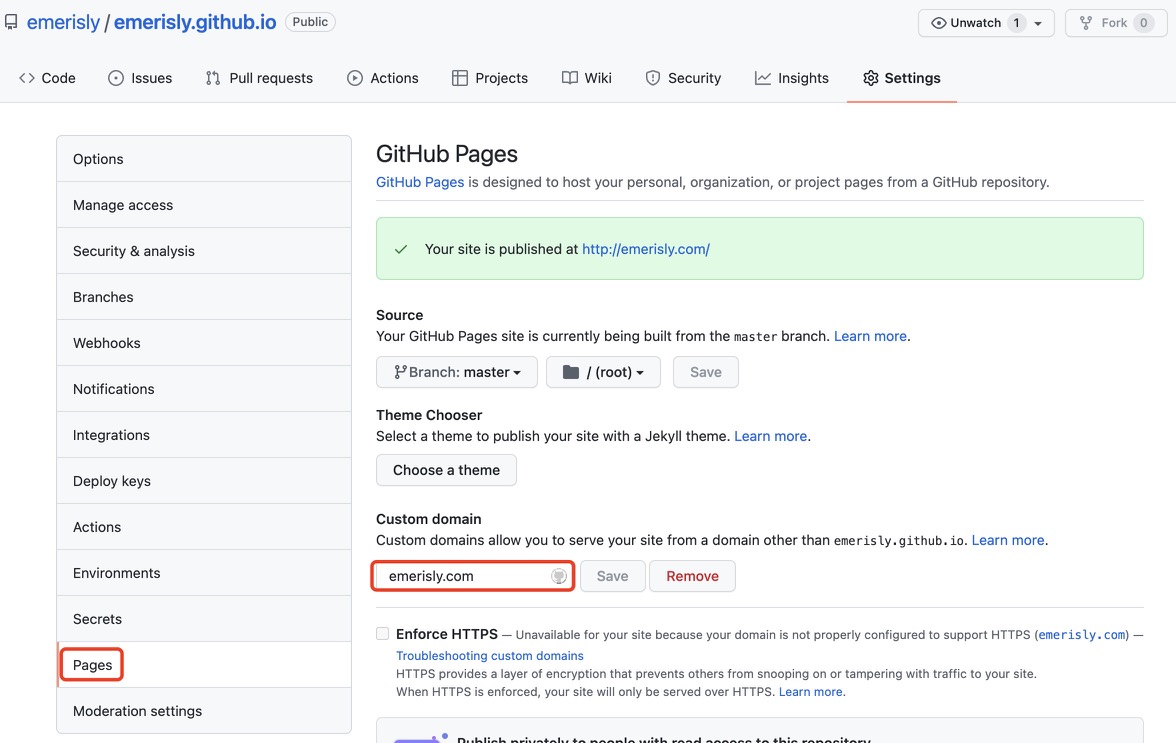Expand the / (root) folder dropdown
Viewport: 1176px width, 743px height.
tap(603, 372)
